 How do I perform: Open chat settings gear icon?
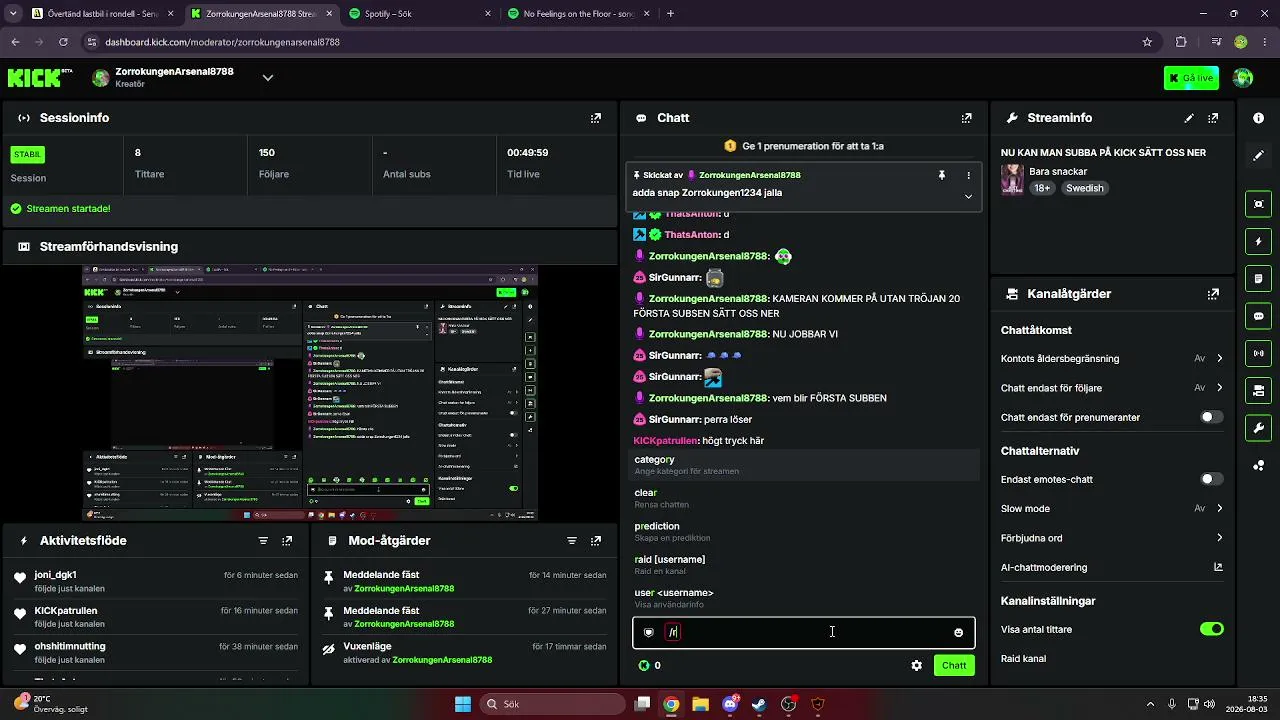916,665
